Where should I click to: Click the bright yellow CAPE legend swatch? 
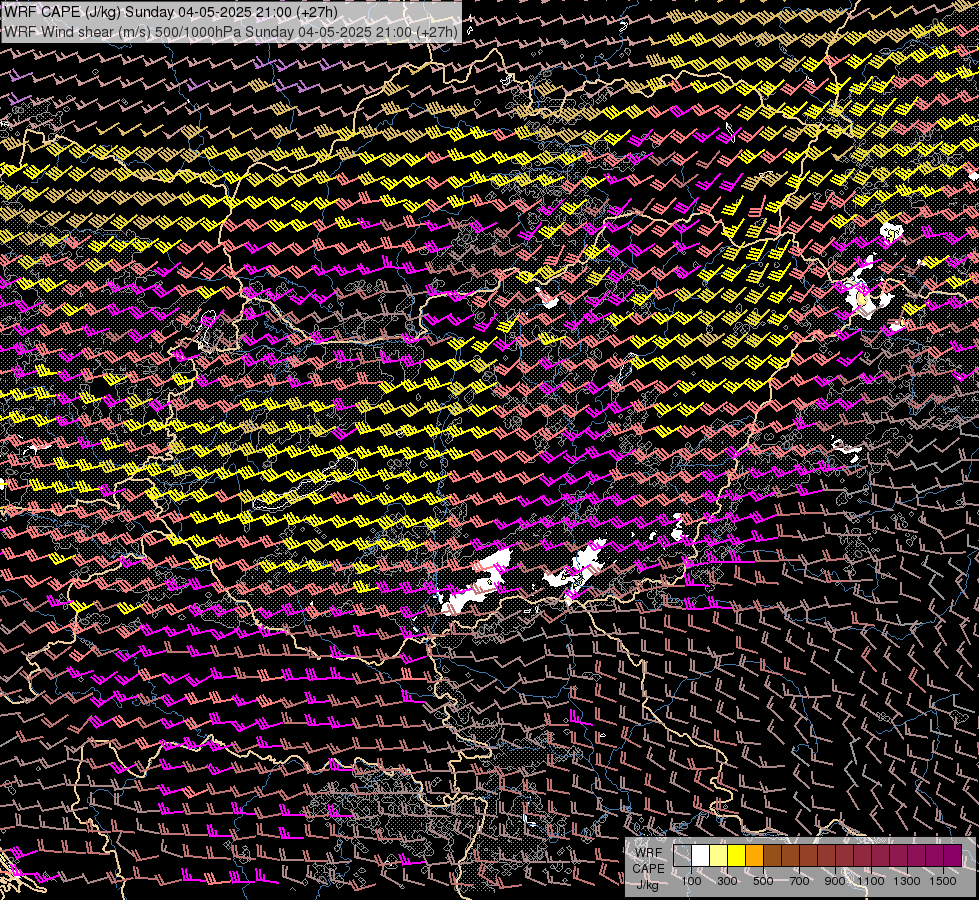[737, 856]
